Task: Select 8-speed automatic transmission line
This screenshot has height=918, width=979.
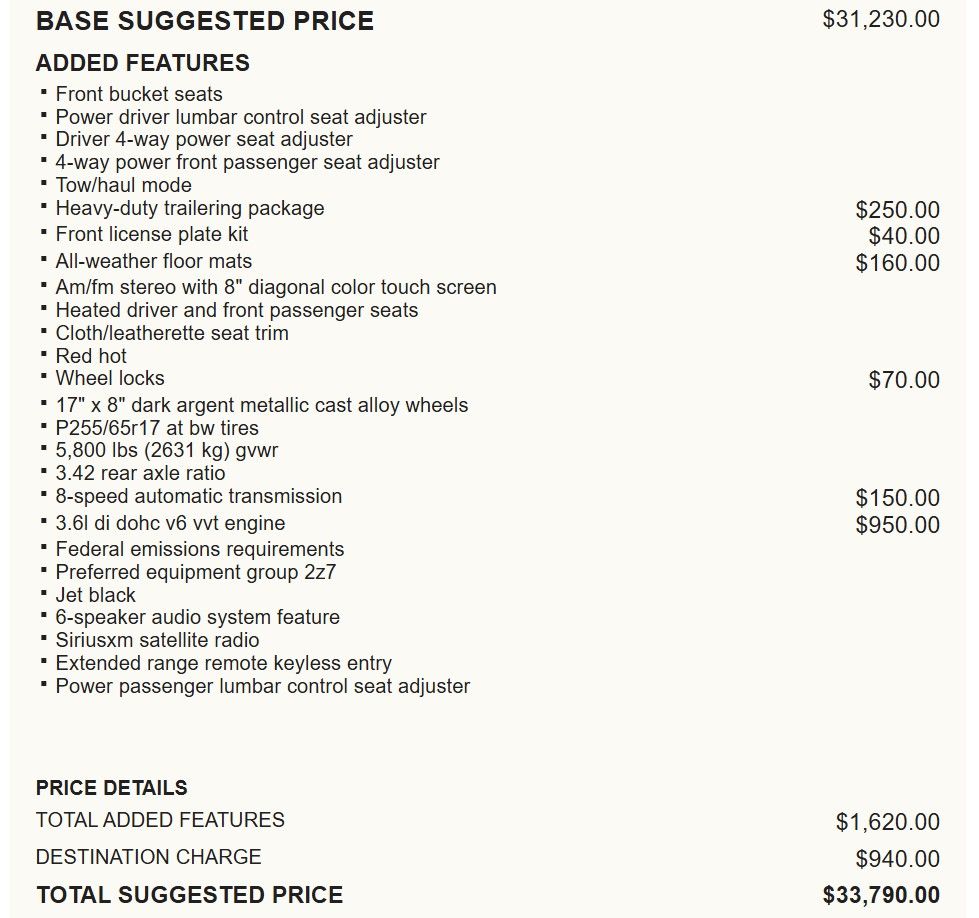Action: tap(198, 496)
